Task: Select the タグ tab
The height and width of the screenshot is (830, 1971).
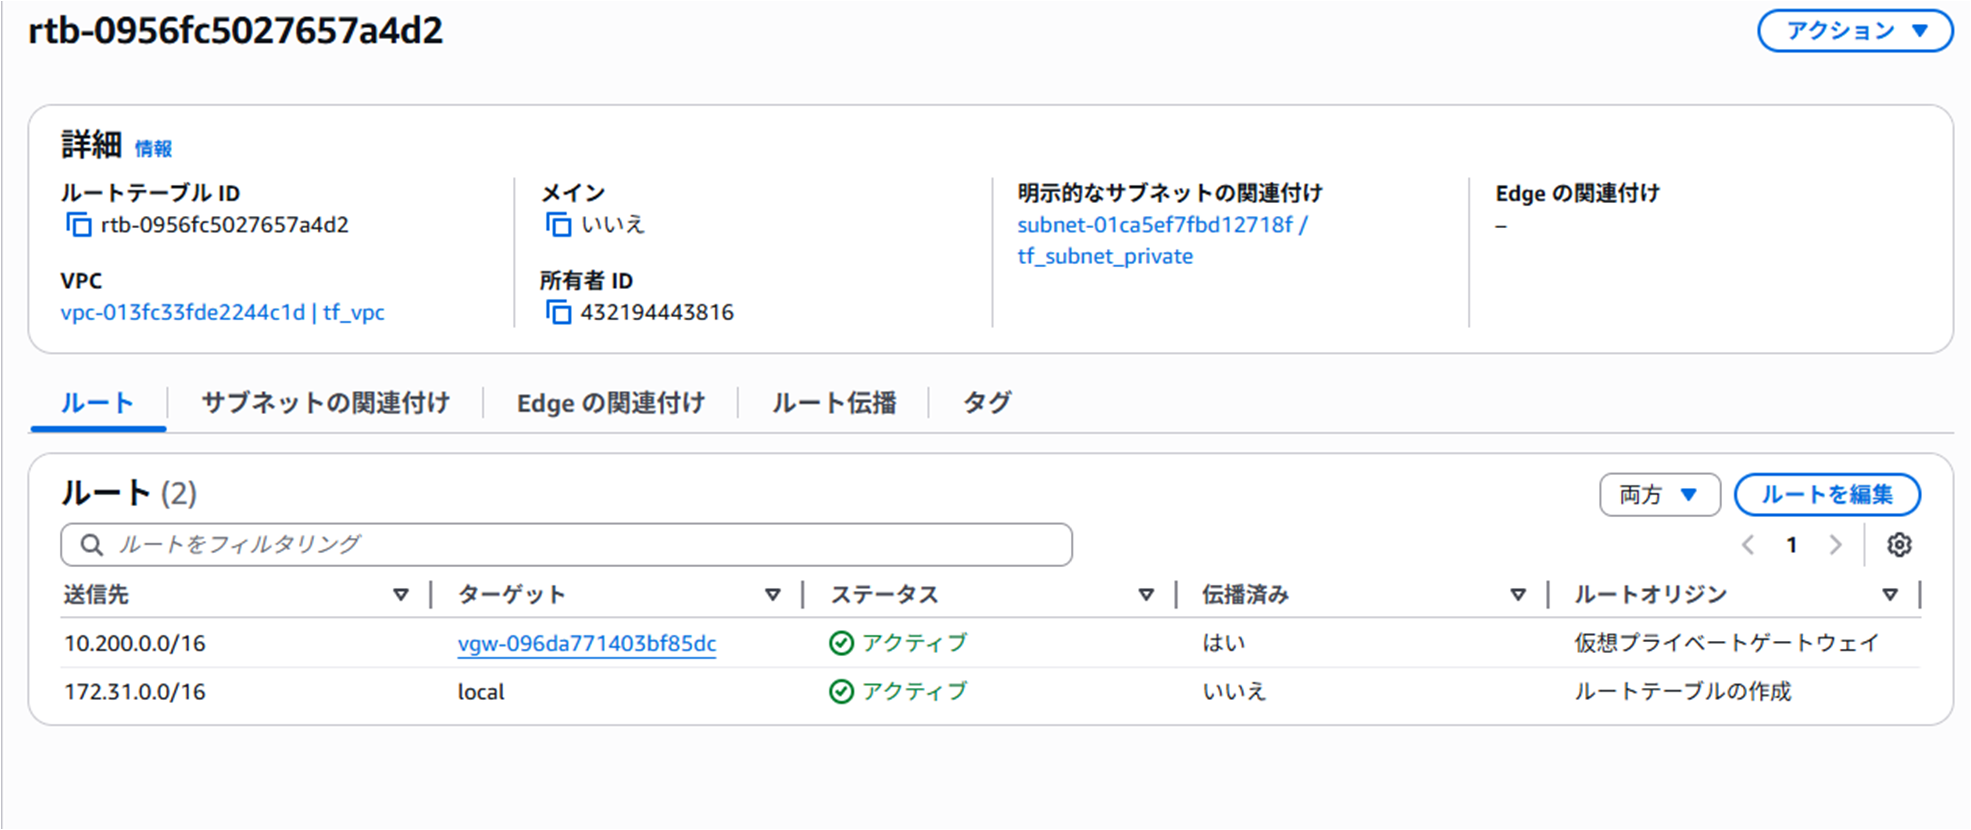Action: click(x=987, y=403)
